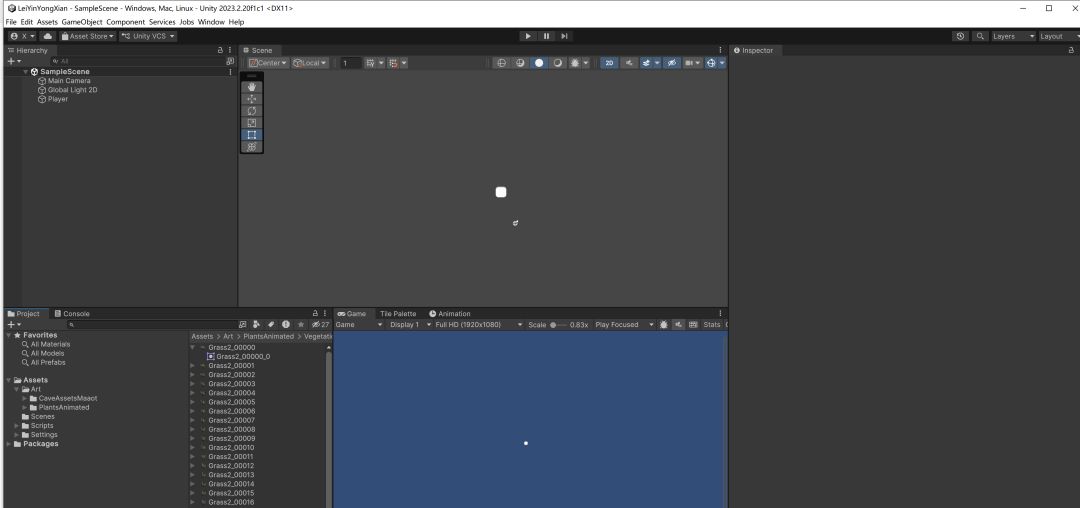
Task: Switch to the Animation tab
Action: click(x=449, y=313)
